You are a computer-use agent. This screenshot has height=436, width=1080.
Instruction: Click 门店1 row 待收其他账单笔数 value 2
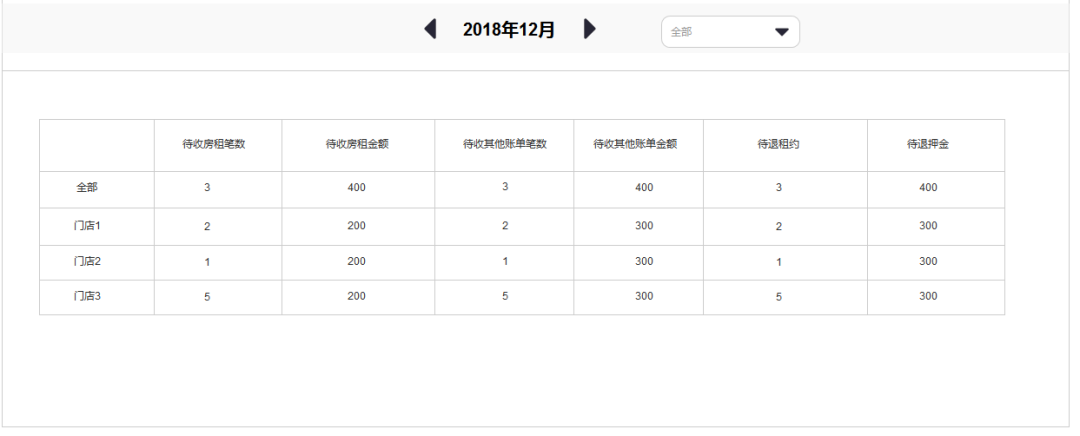[505, 226]
